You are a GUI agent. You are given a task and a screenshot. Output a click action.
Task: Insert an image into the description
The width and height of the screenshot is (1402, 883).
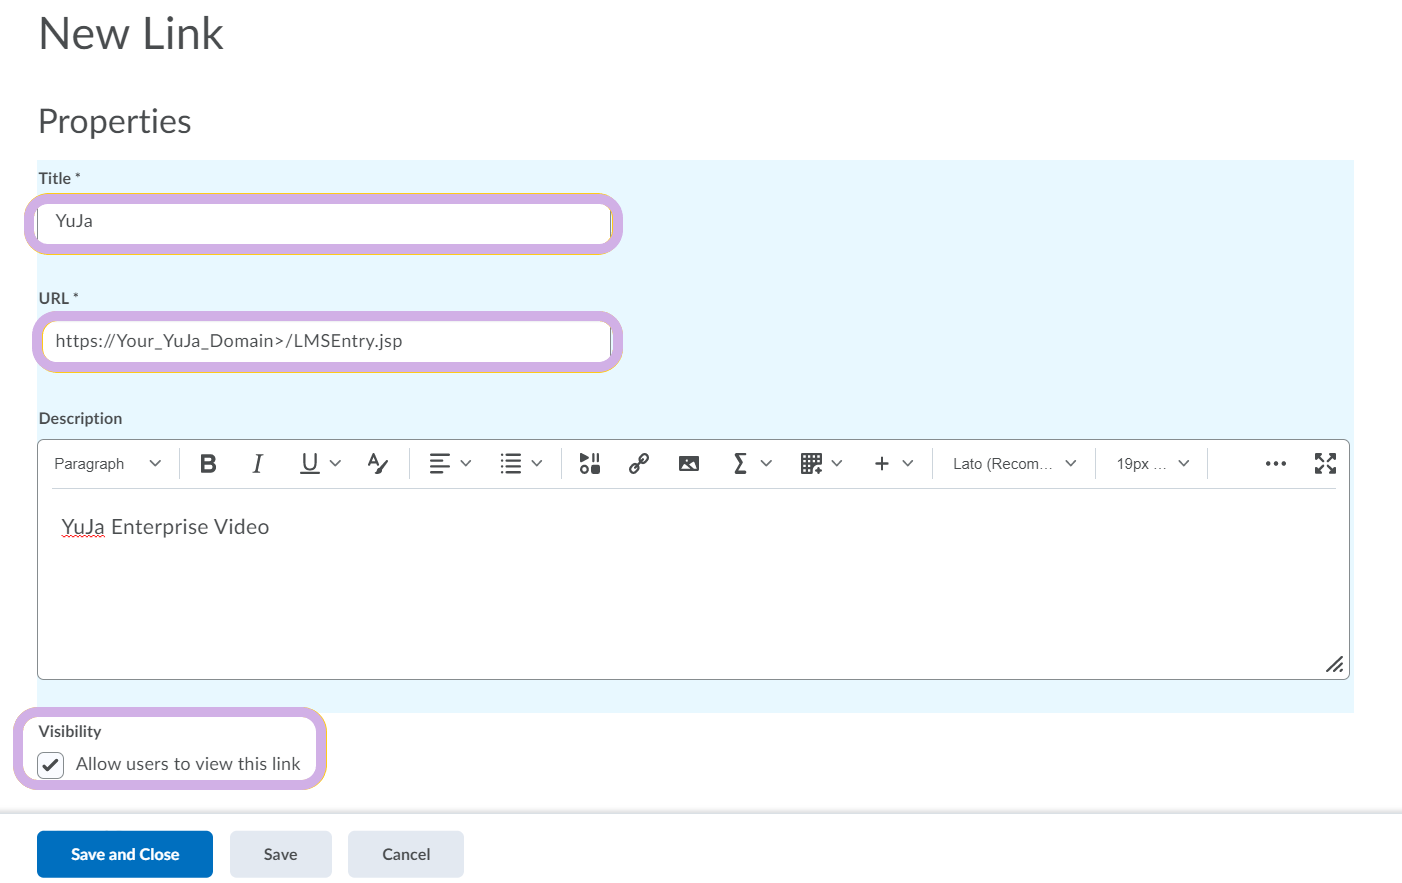coord(689,464)
